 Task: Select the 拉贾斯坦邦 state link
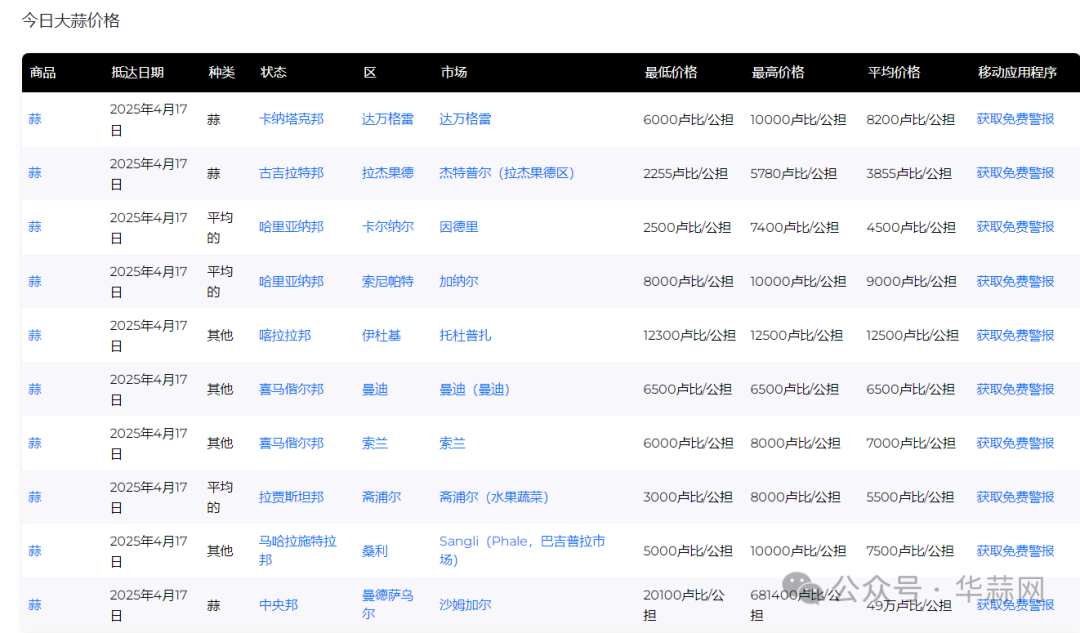(x=291, y=497)
